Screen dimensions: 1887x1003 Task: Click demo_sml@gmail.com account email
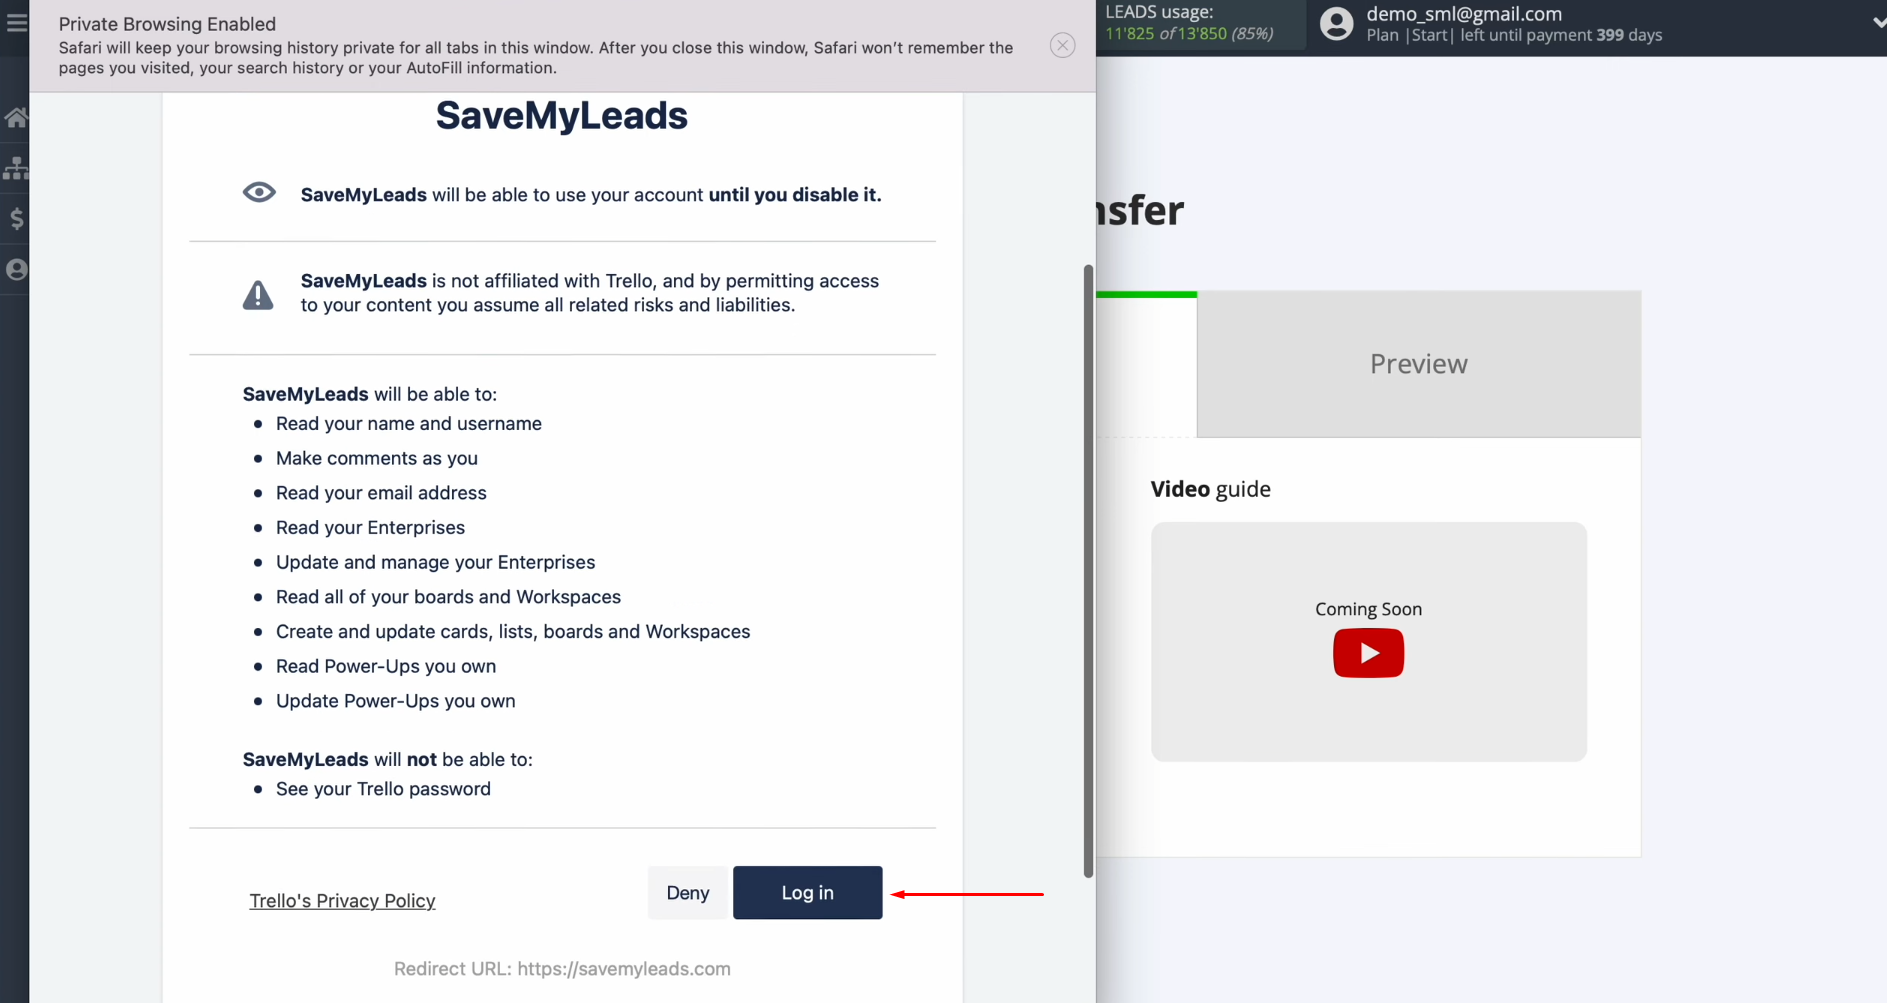tap(1464, 13)
